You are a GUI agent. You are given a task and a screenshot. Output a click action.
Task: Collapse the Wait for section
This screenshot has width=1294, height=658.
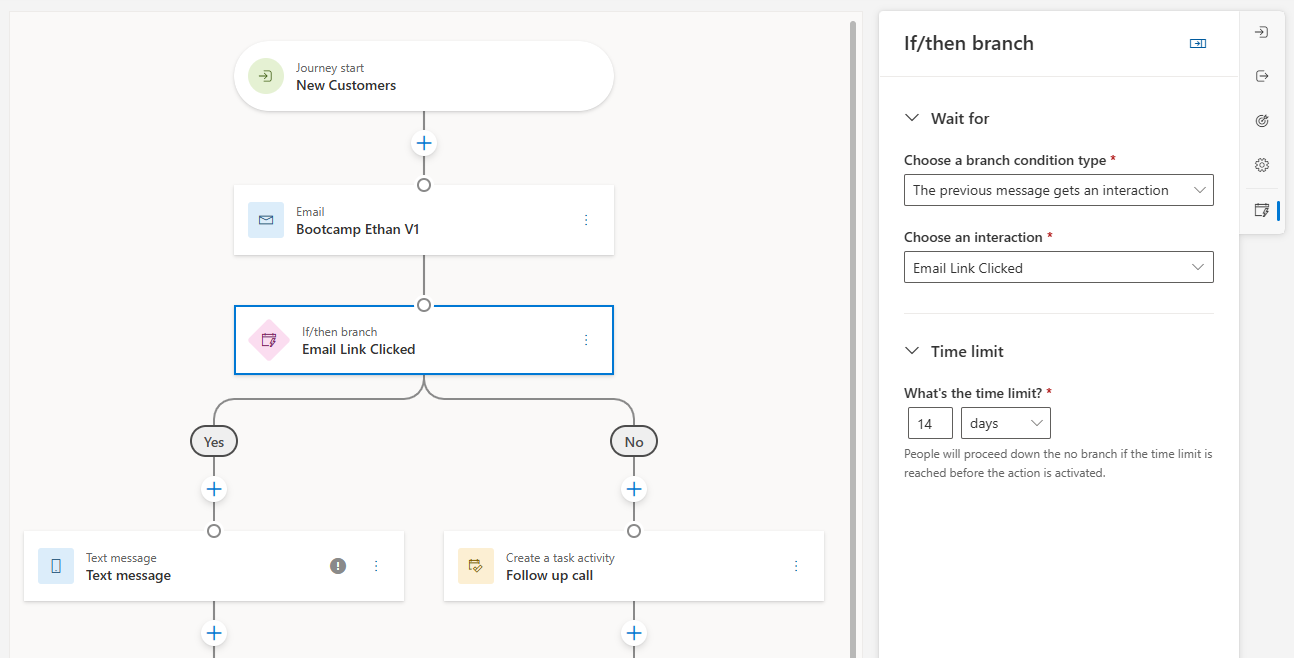pos(911,118)
